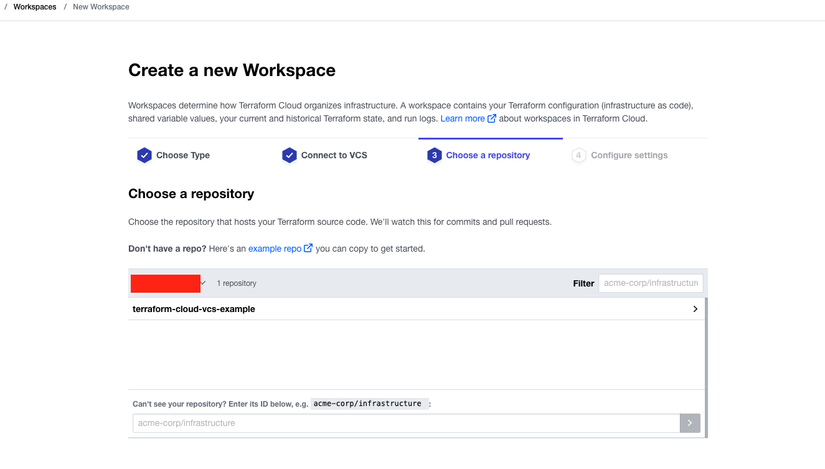The image size is (825, 469).
Task: Click the Connect to VCS checkmark icon
Action: click(289, 155)
